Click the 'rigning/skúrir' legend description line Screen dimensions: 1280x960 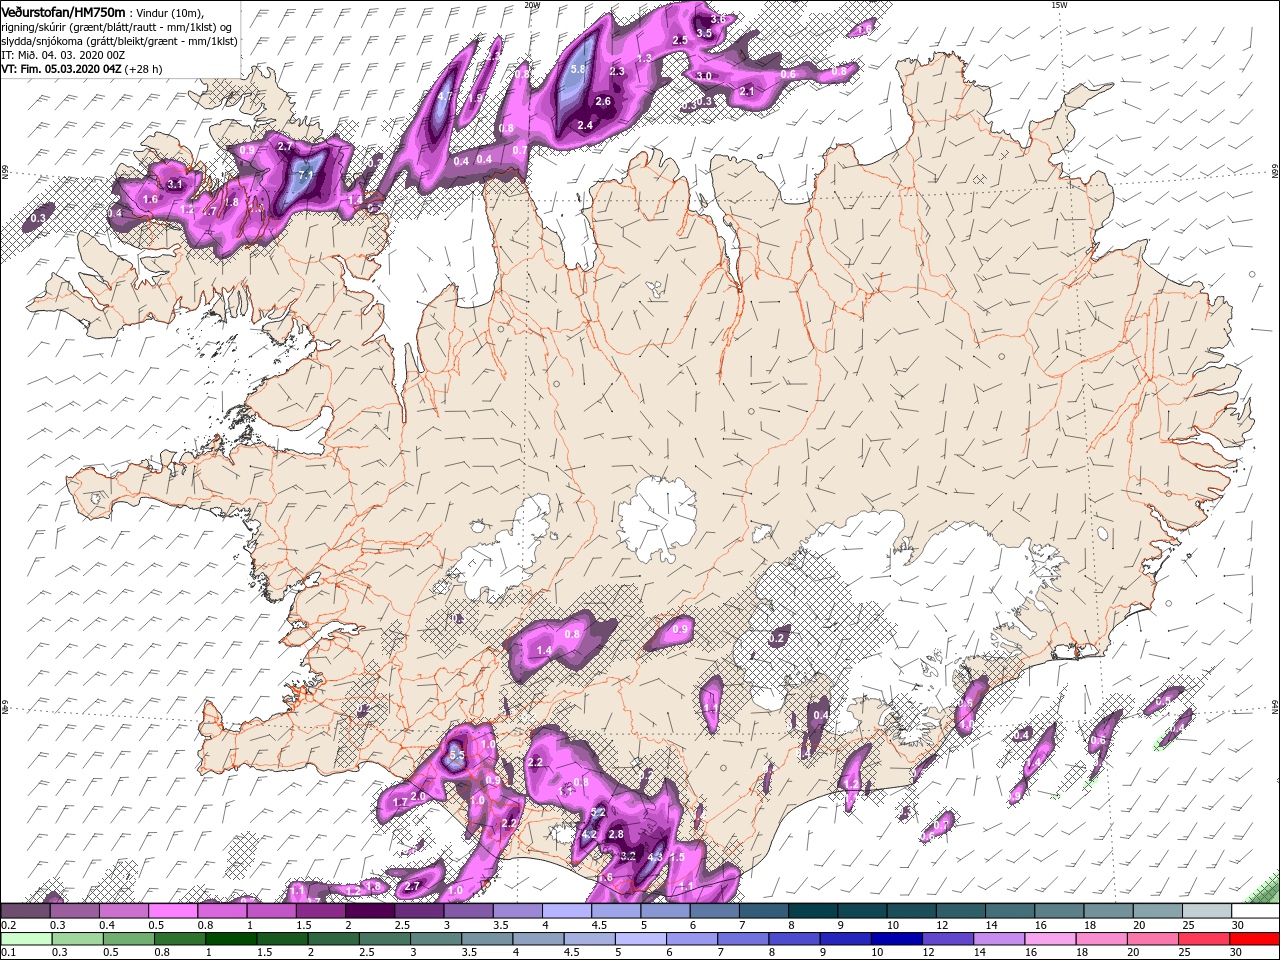(x=116, y=27)
